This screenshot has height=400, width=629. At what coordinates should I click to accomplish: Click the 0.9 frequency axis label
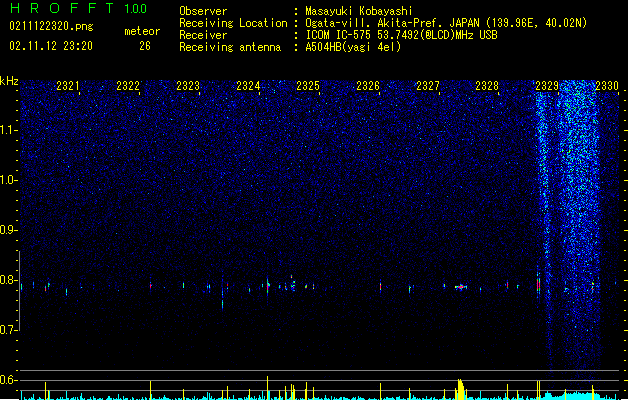pyautogui.click(x=9, y=230)
